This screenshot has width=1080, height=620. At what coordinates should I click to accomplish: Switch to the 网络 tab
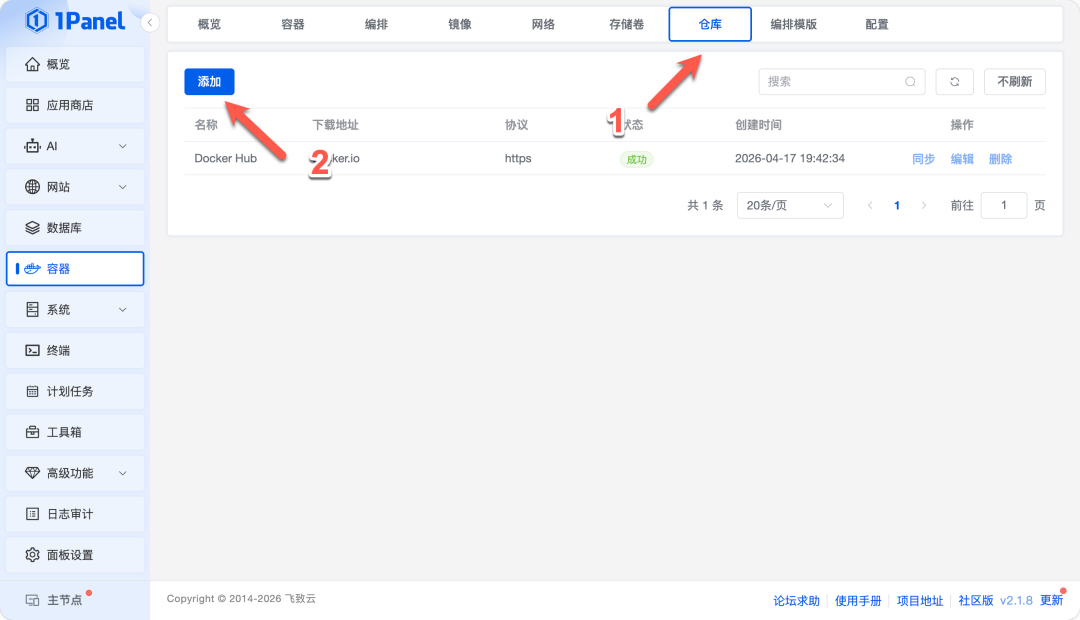[x=543, y=24]
